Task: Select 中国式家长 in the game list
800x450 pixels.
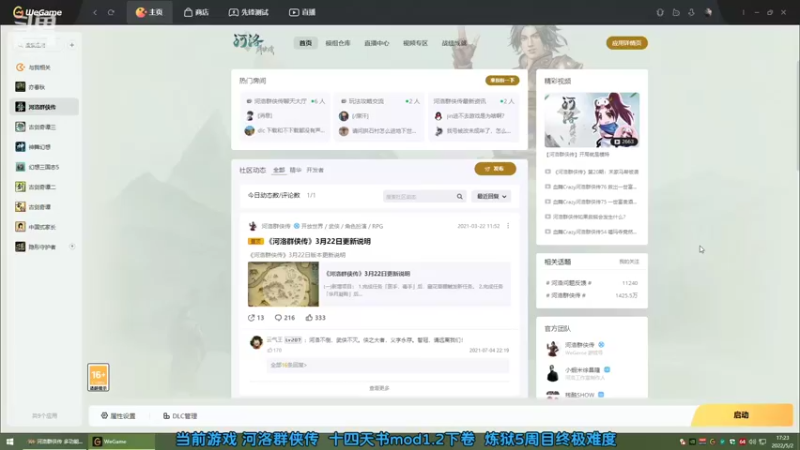Action: click(44, 227)
